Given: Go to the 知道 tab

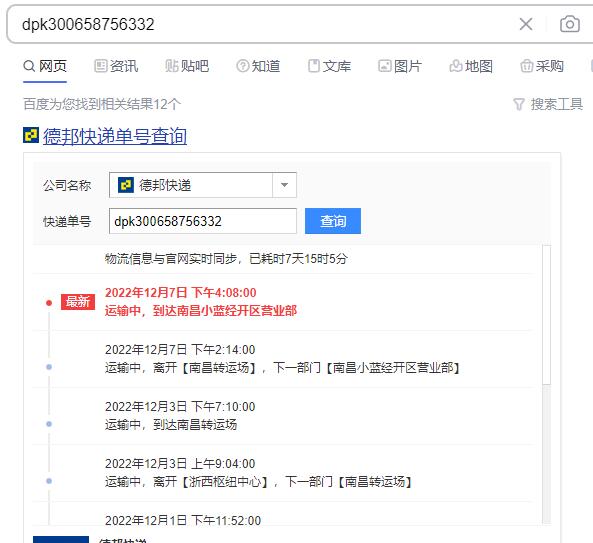Looking at the screenshot, I should (258, 66).
